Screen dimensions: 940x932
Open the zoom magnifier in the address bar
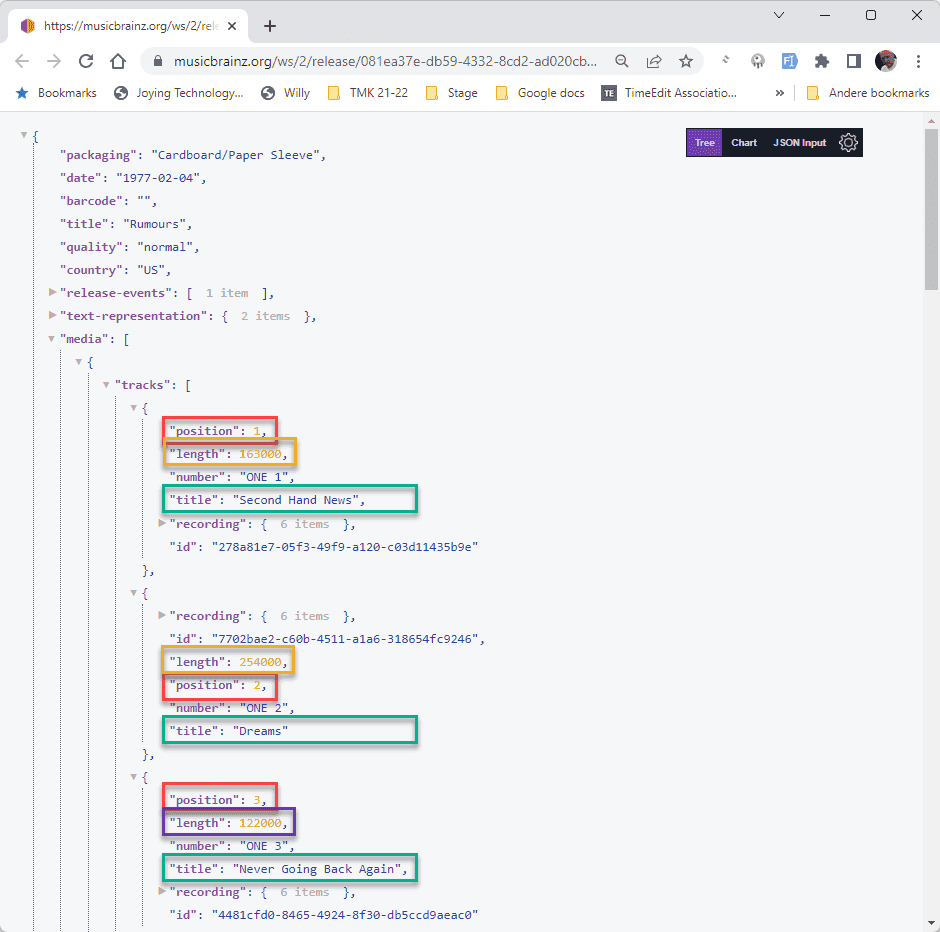tap(622, 61)
